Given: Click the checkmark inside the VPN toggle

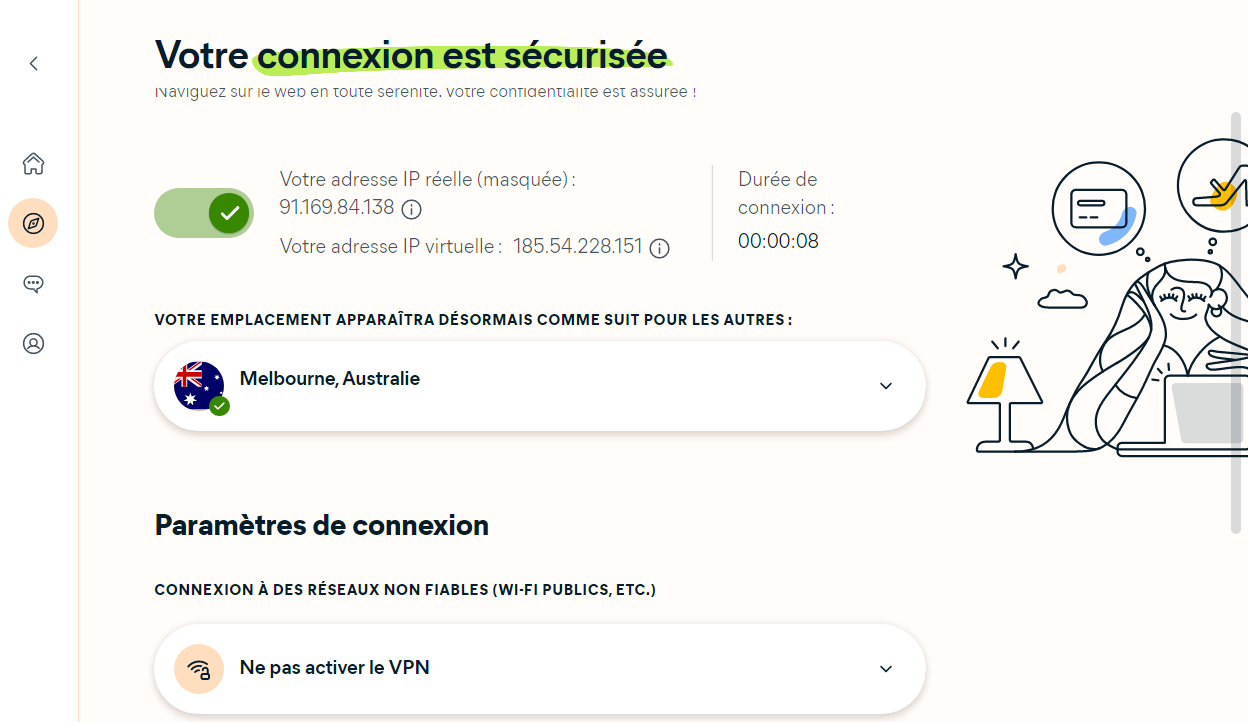Looking at the screenshot, I should (x=228, y=212).
